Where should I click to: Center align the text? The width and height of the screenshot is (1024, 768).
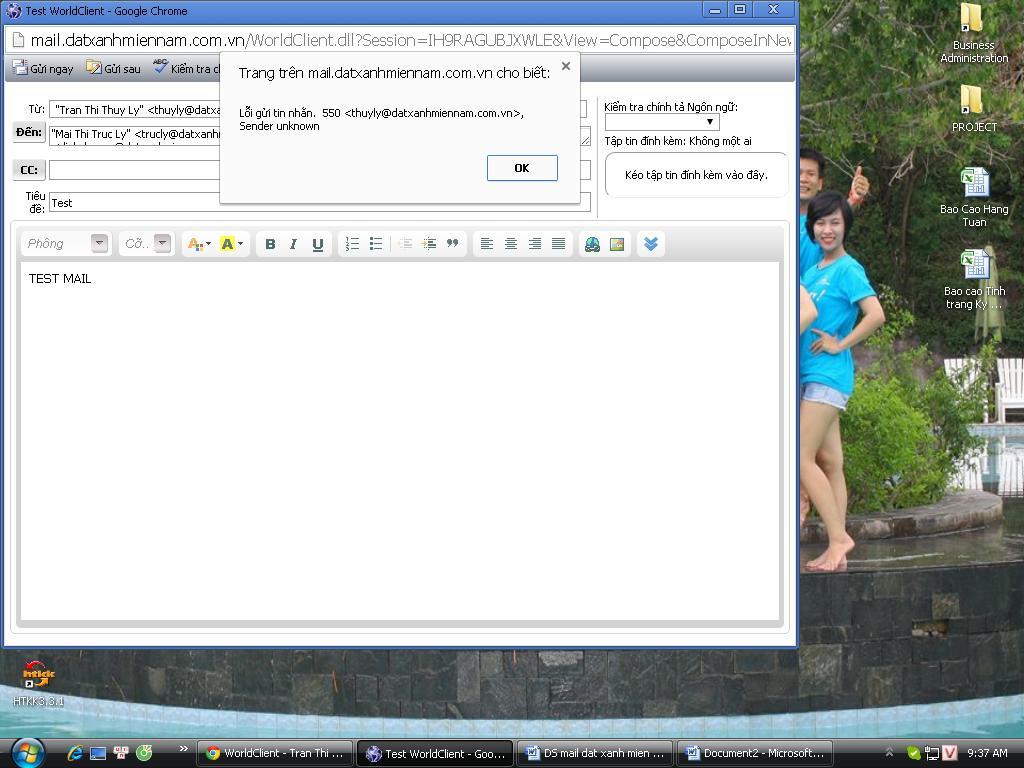pyautogui.click(x=511, y=244)
